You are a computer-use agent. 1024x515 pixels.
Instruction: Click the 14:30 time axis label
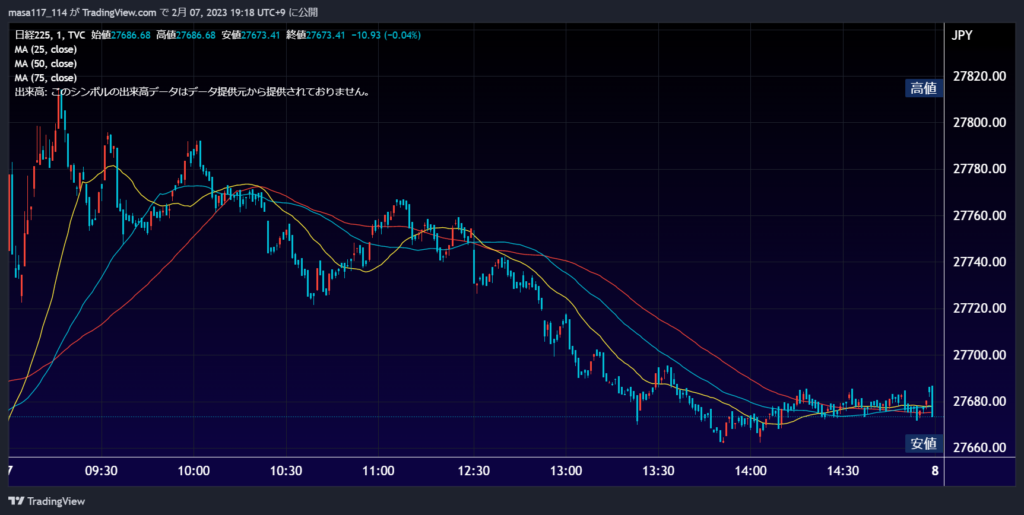click(843, 471)
